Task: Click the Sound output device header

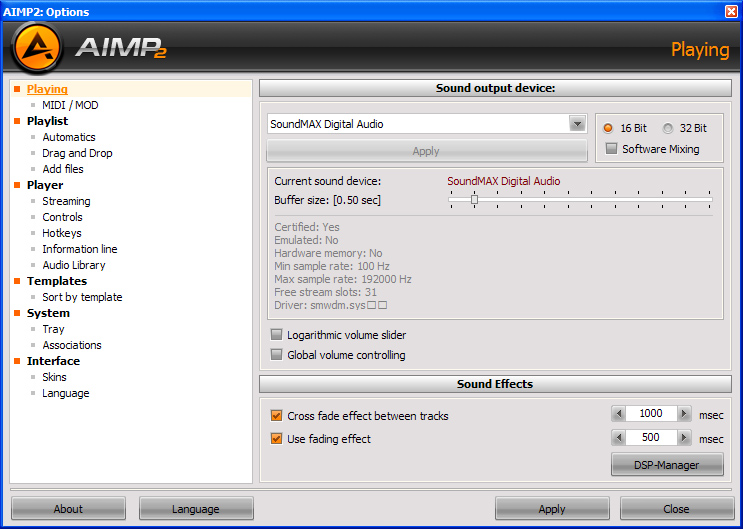Action: (x=495, y=88)
